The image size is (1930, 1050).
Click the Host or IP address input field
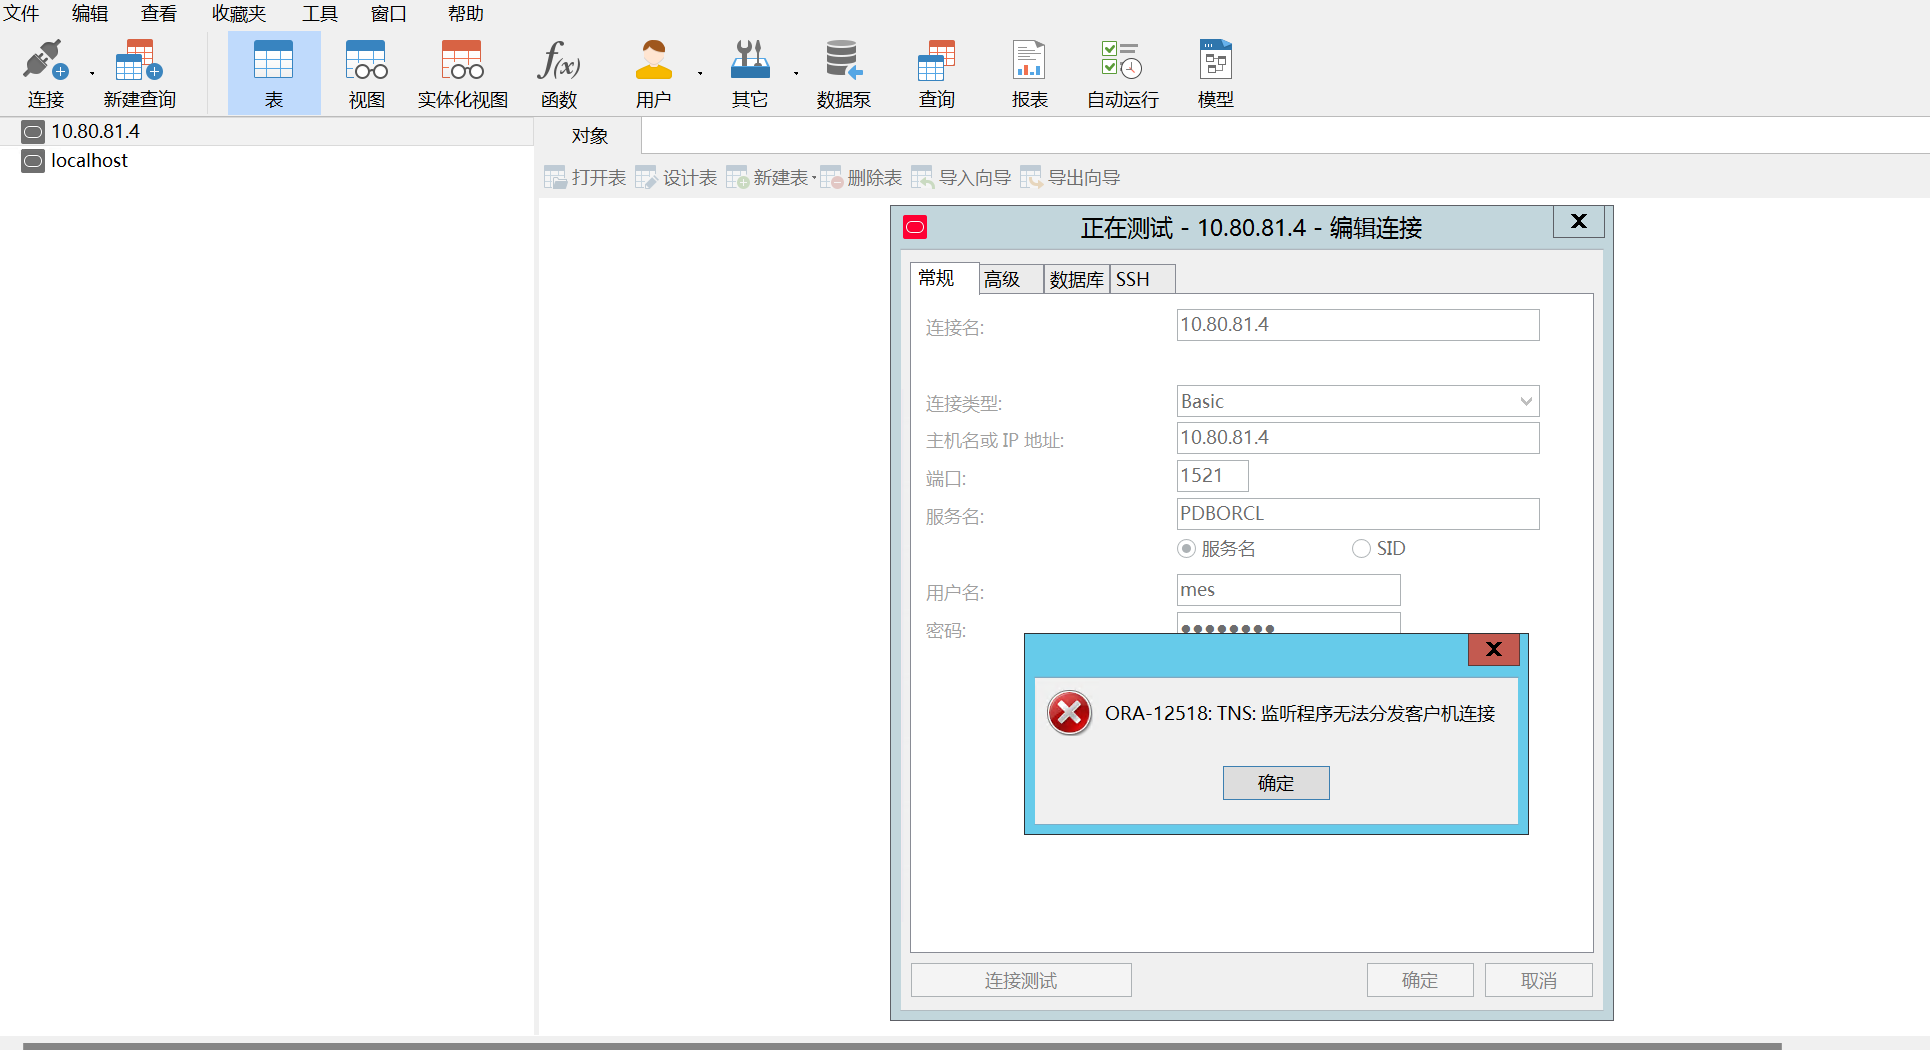(x=1358, y=438)
